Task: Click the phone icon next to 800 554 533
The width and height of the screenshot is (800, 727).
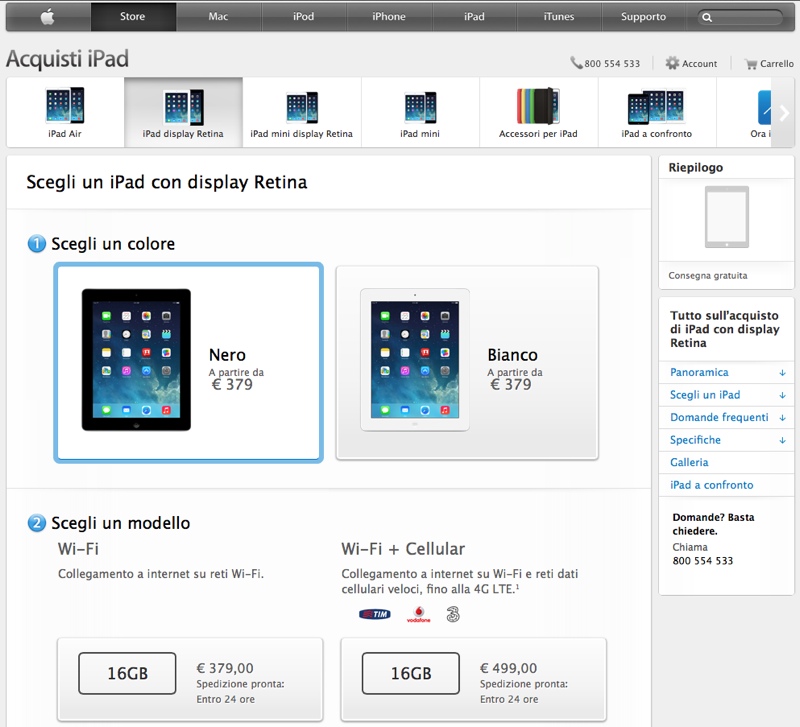Action: click(576, 63)
